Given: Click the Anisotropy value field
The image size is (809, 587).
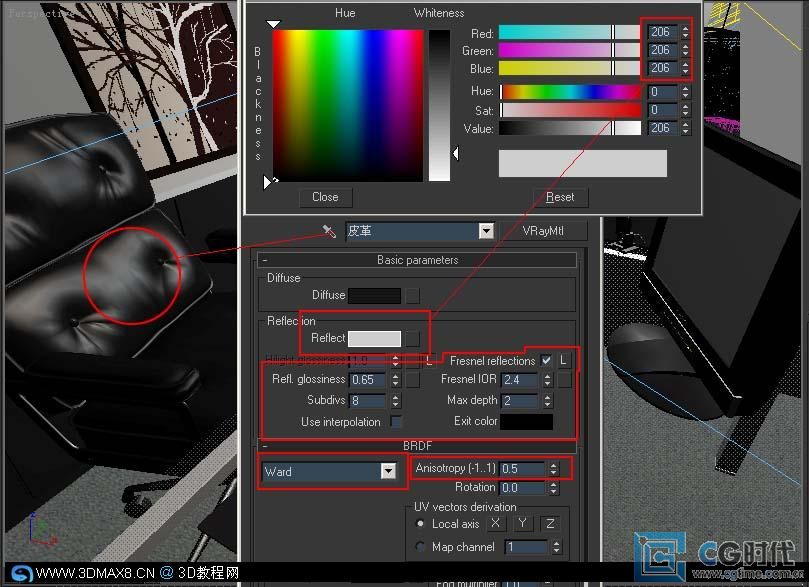Looking at the screenshot, I should click(x=522, y=468).
